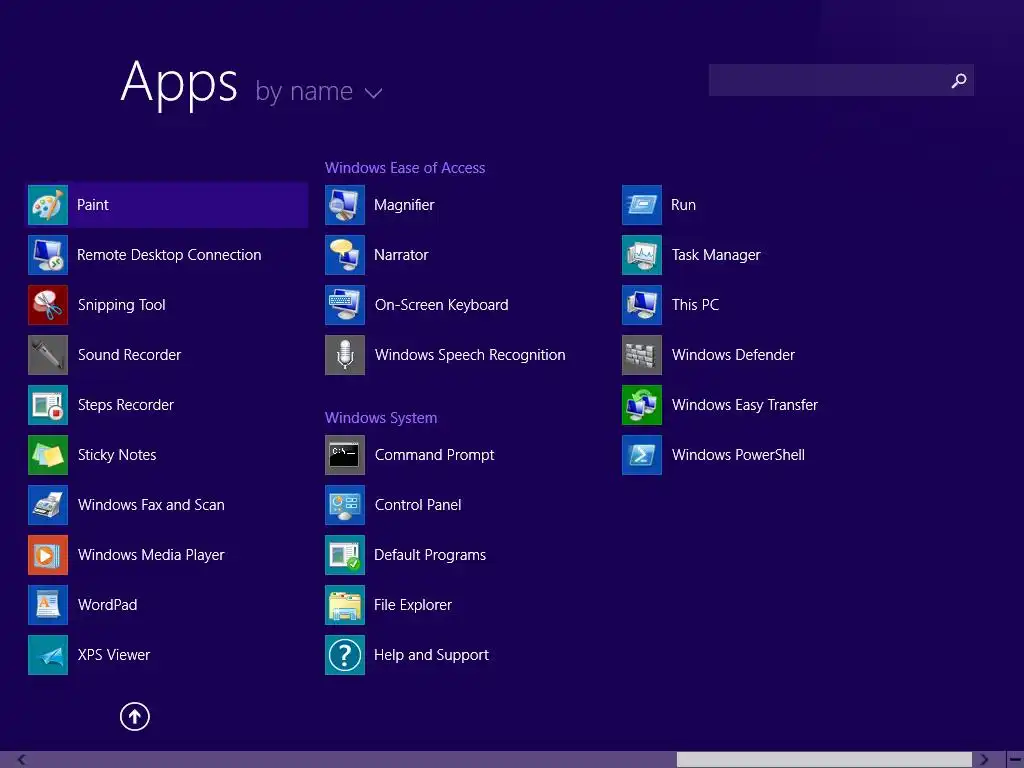Launch Windows Defender wall icon

[x=642, y=355]
